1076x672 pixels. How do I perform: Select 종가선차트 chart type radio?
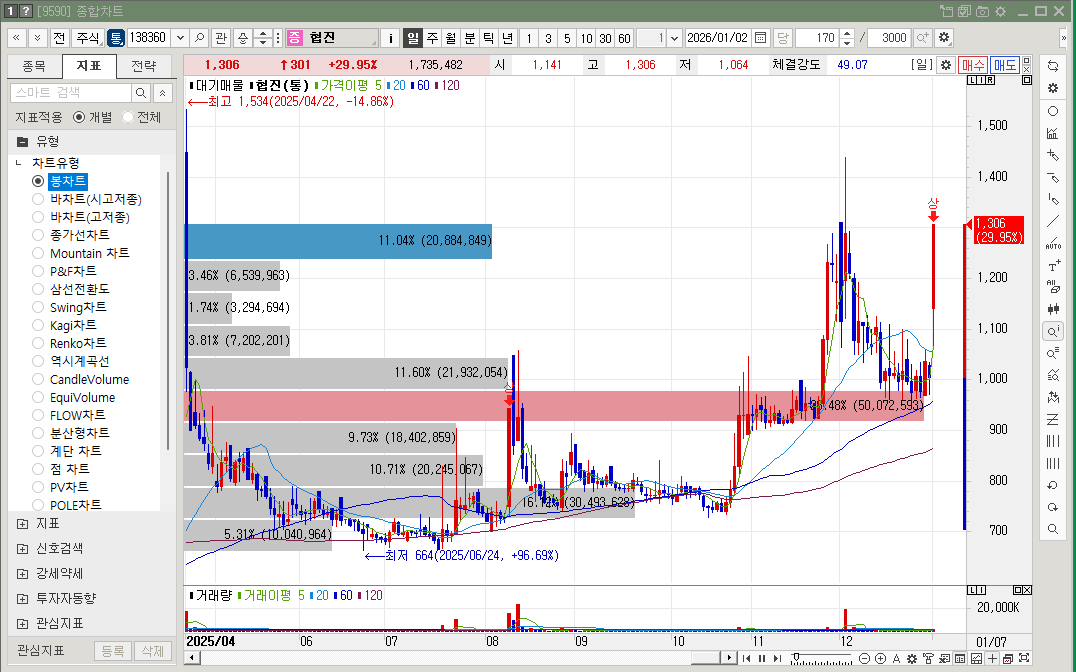[38, 235]
